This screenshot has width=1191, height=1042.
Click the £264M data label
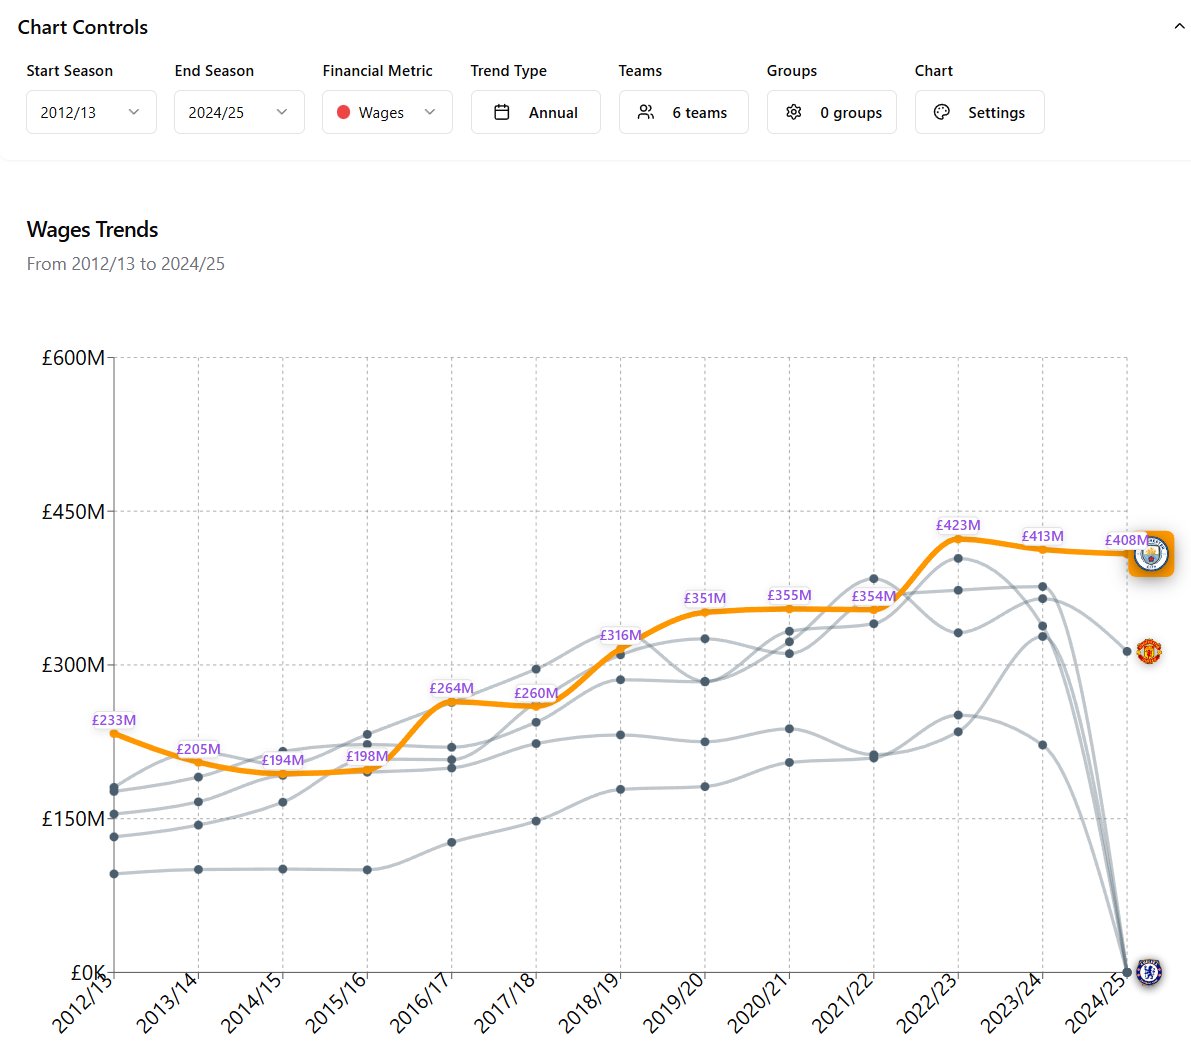point(451,688)
